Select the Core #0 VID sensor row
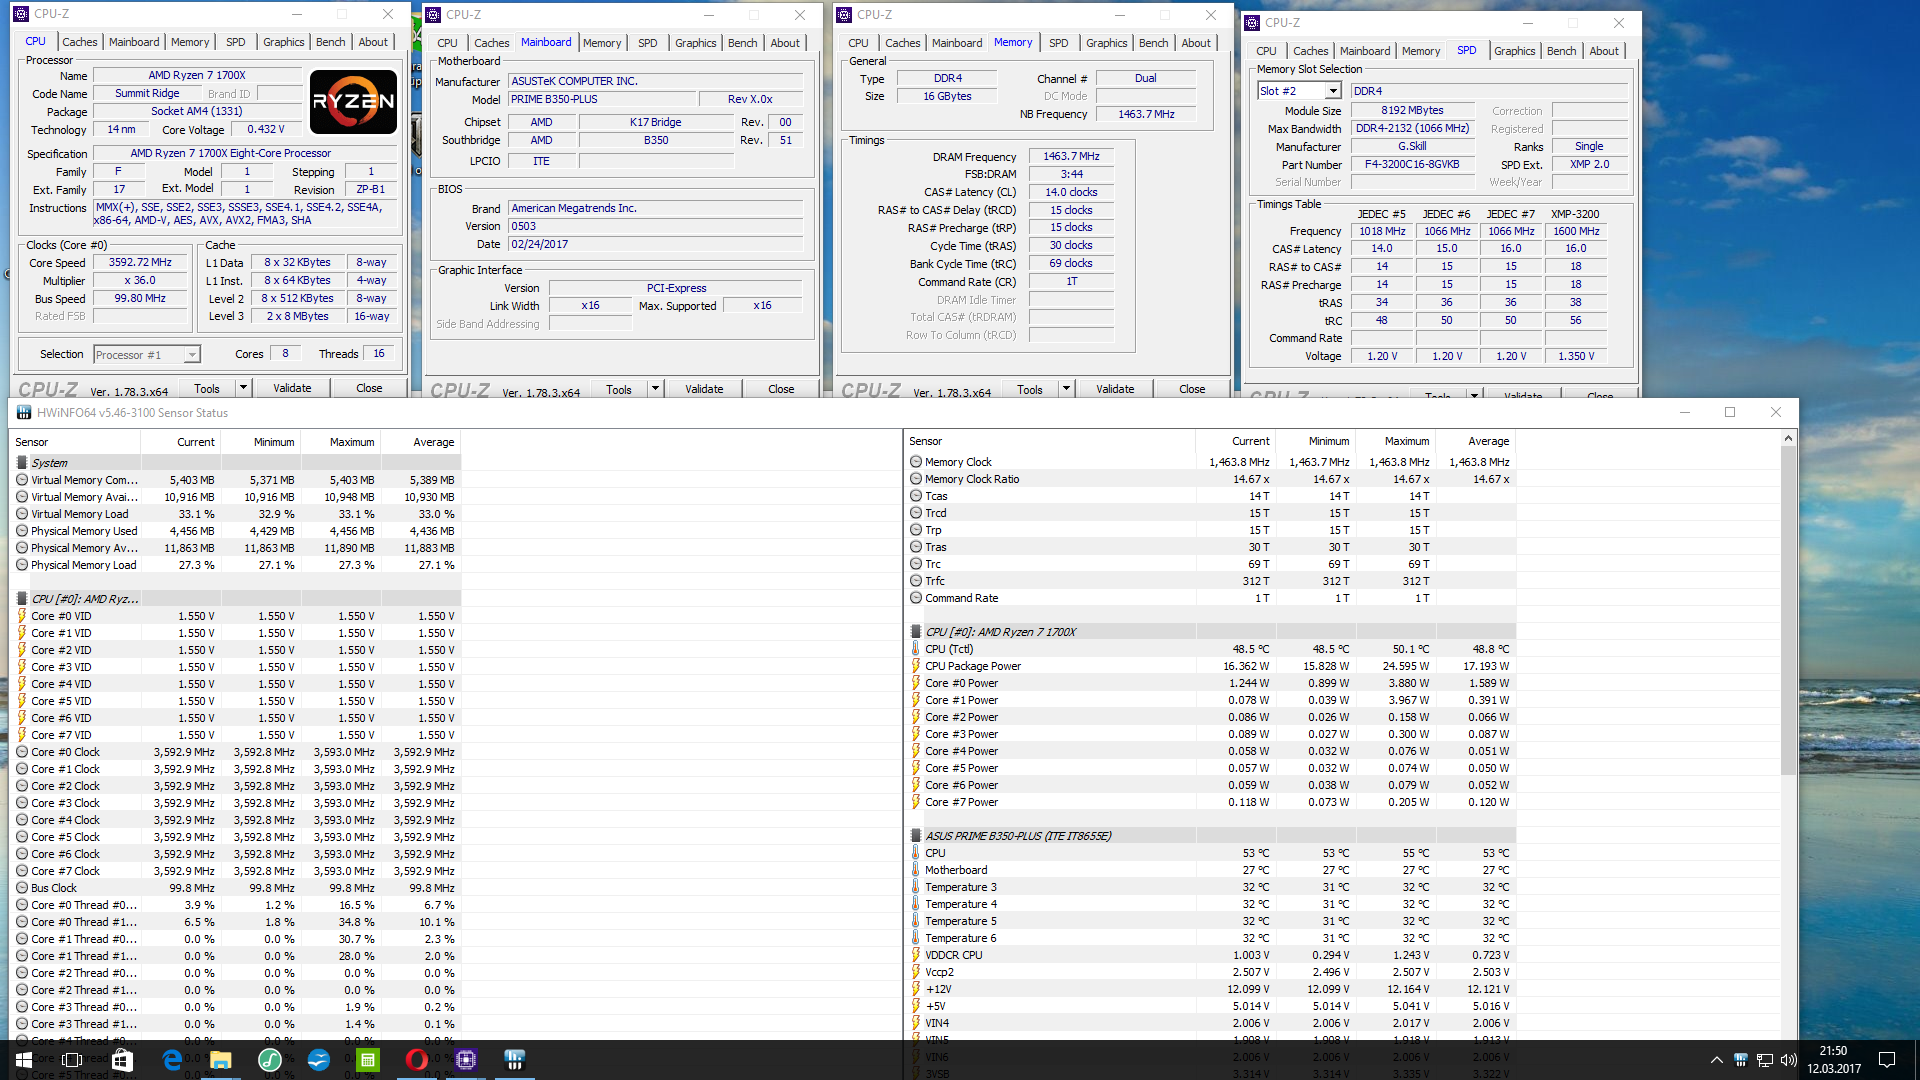The image size is (1920, 1080). [61, 616]
